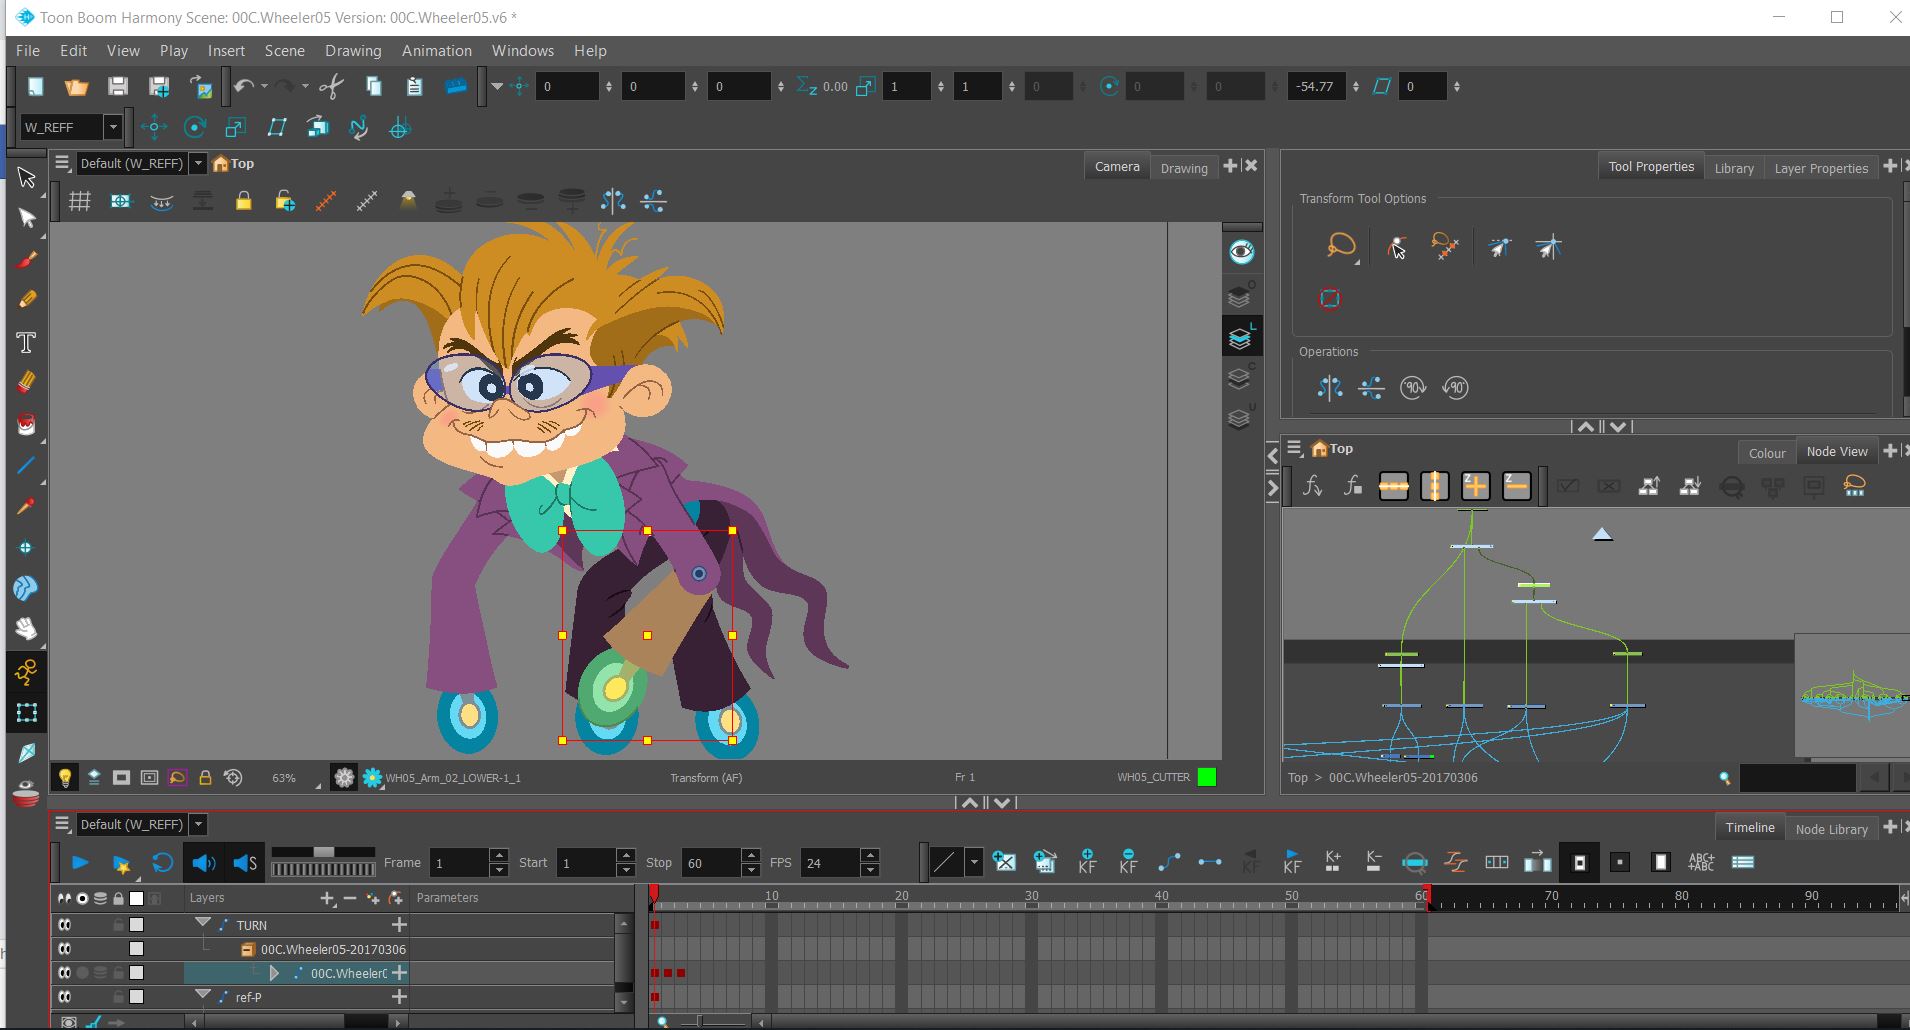Open the W_REFF workspace dropdown
Viewport: 1910px width, 1030px height.
tap(113, 127)
